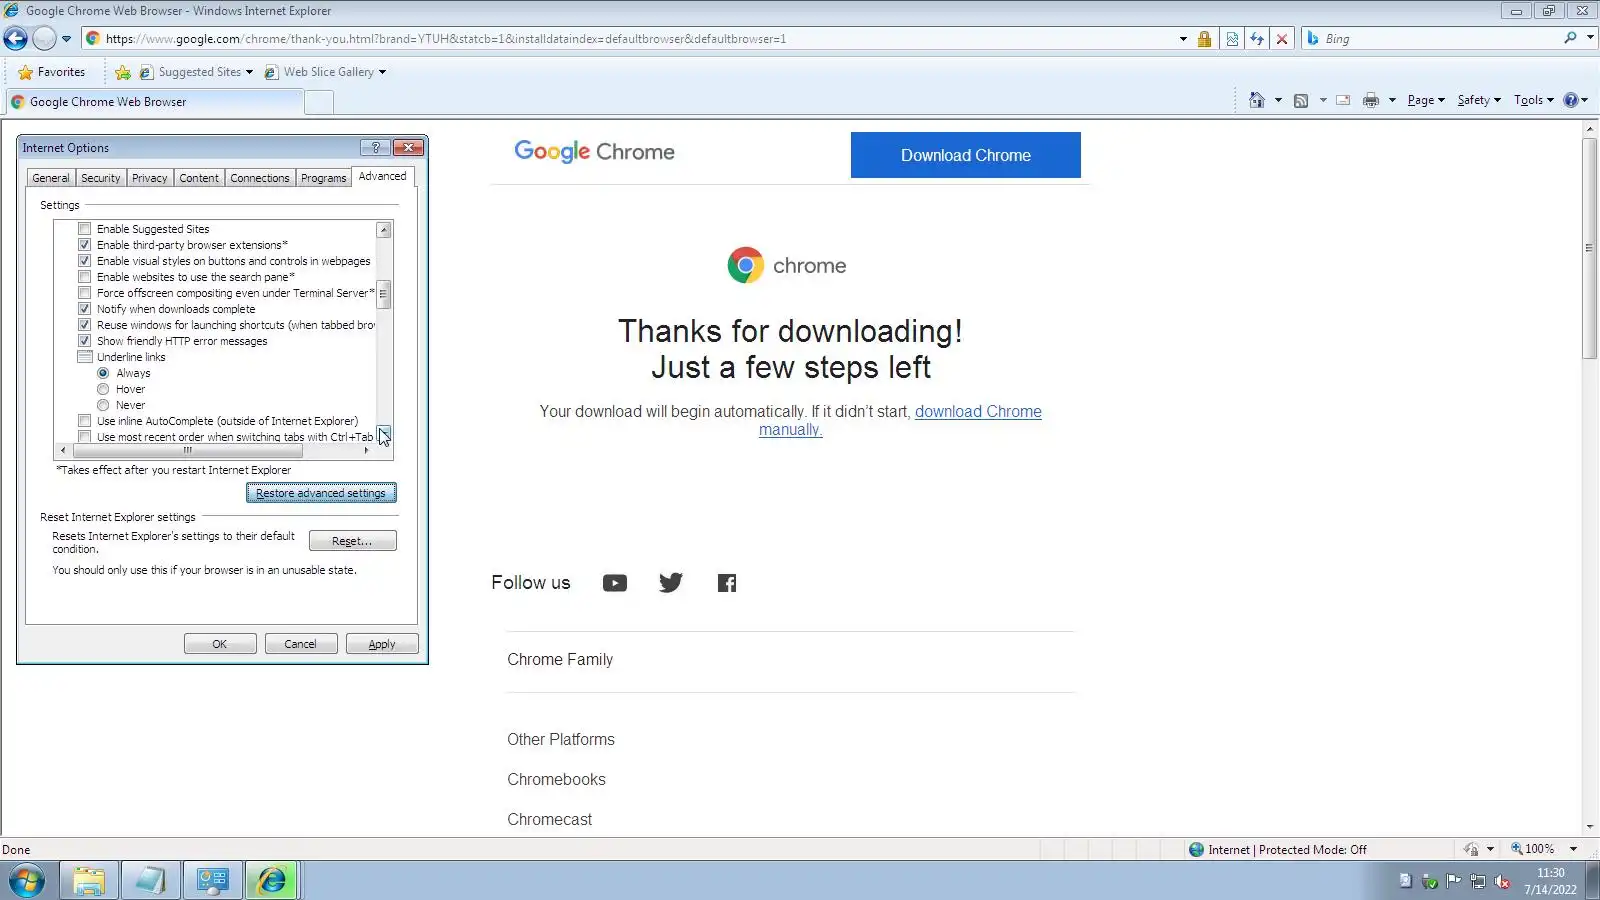This screenshot has height=900, width=1600.
Task: Click the Reset... button
Action: (x=352, y=541)
